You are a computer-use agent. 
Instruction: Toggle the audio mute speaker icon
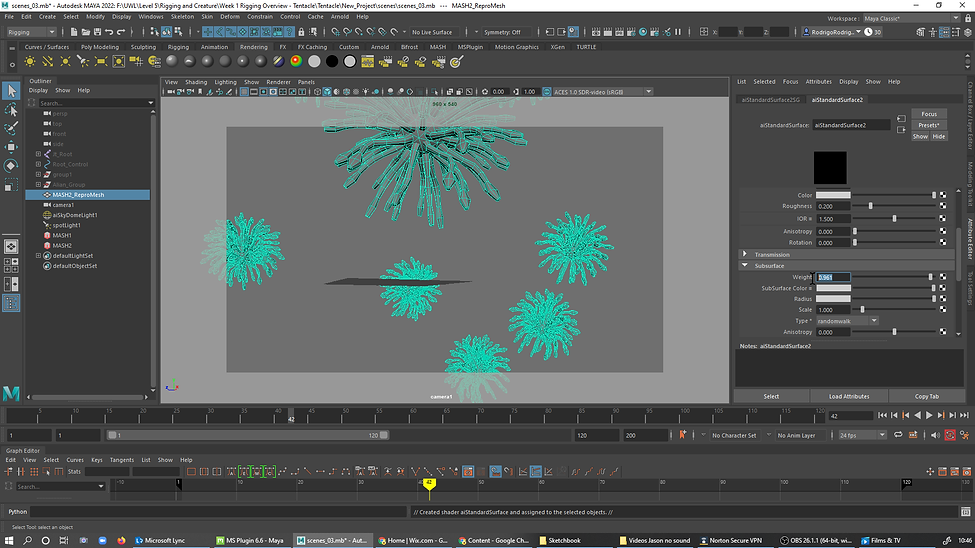click(935, 435)
